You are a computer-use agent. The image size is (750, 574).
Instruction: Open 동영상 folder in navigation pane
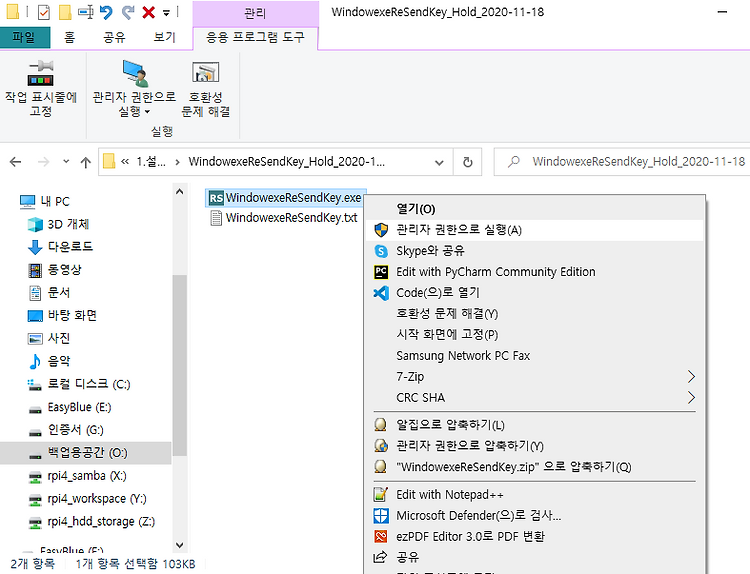55,270
